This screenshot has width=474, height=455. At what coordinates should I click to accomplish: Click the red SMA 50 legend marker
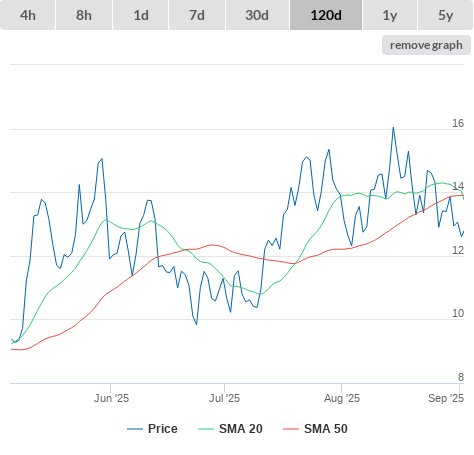pyautogui.click(x=291, y=429)
